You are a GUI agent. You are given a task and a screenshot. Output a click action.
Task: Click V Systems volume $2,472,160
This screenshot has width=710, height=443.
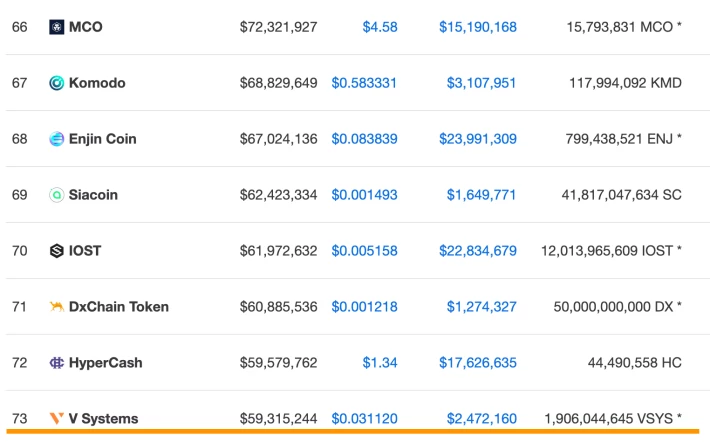(x=481, y=419)
